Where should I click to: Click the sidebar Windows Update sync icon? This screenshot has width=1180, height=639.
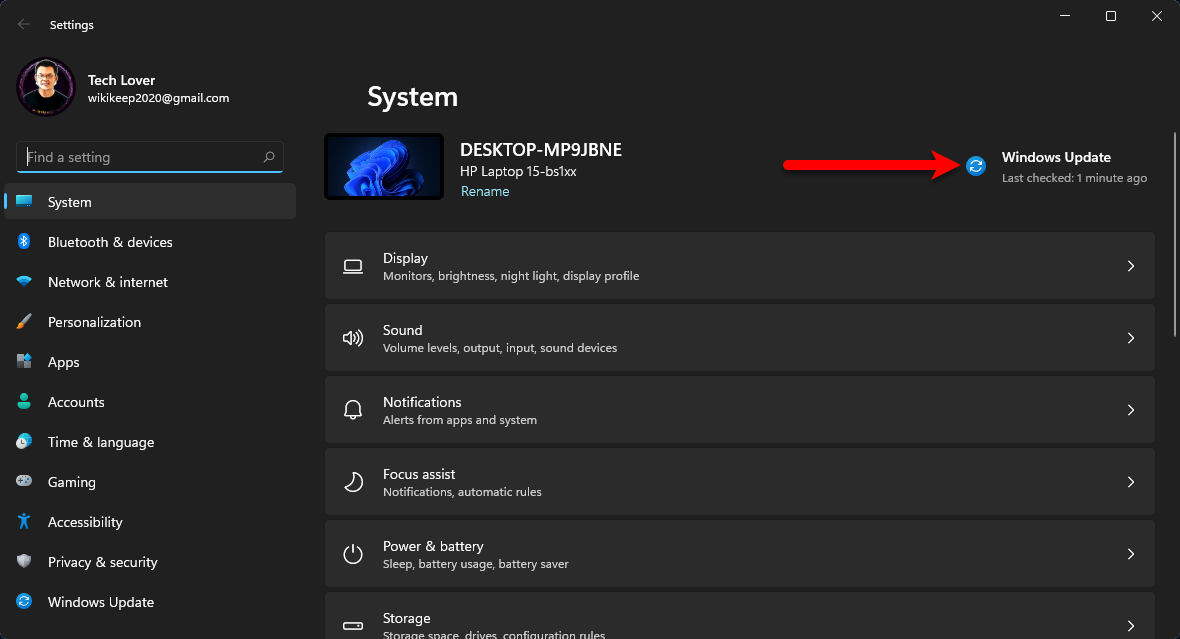click(x=24, y=601)
